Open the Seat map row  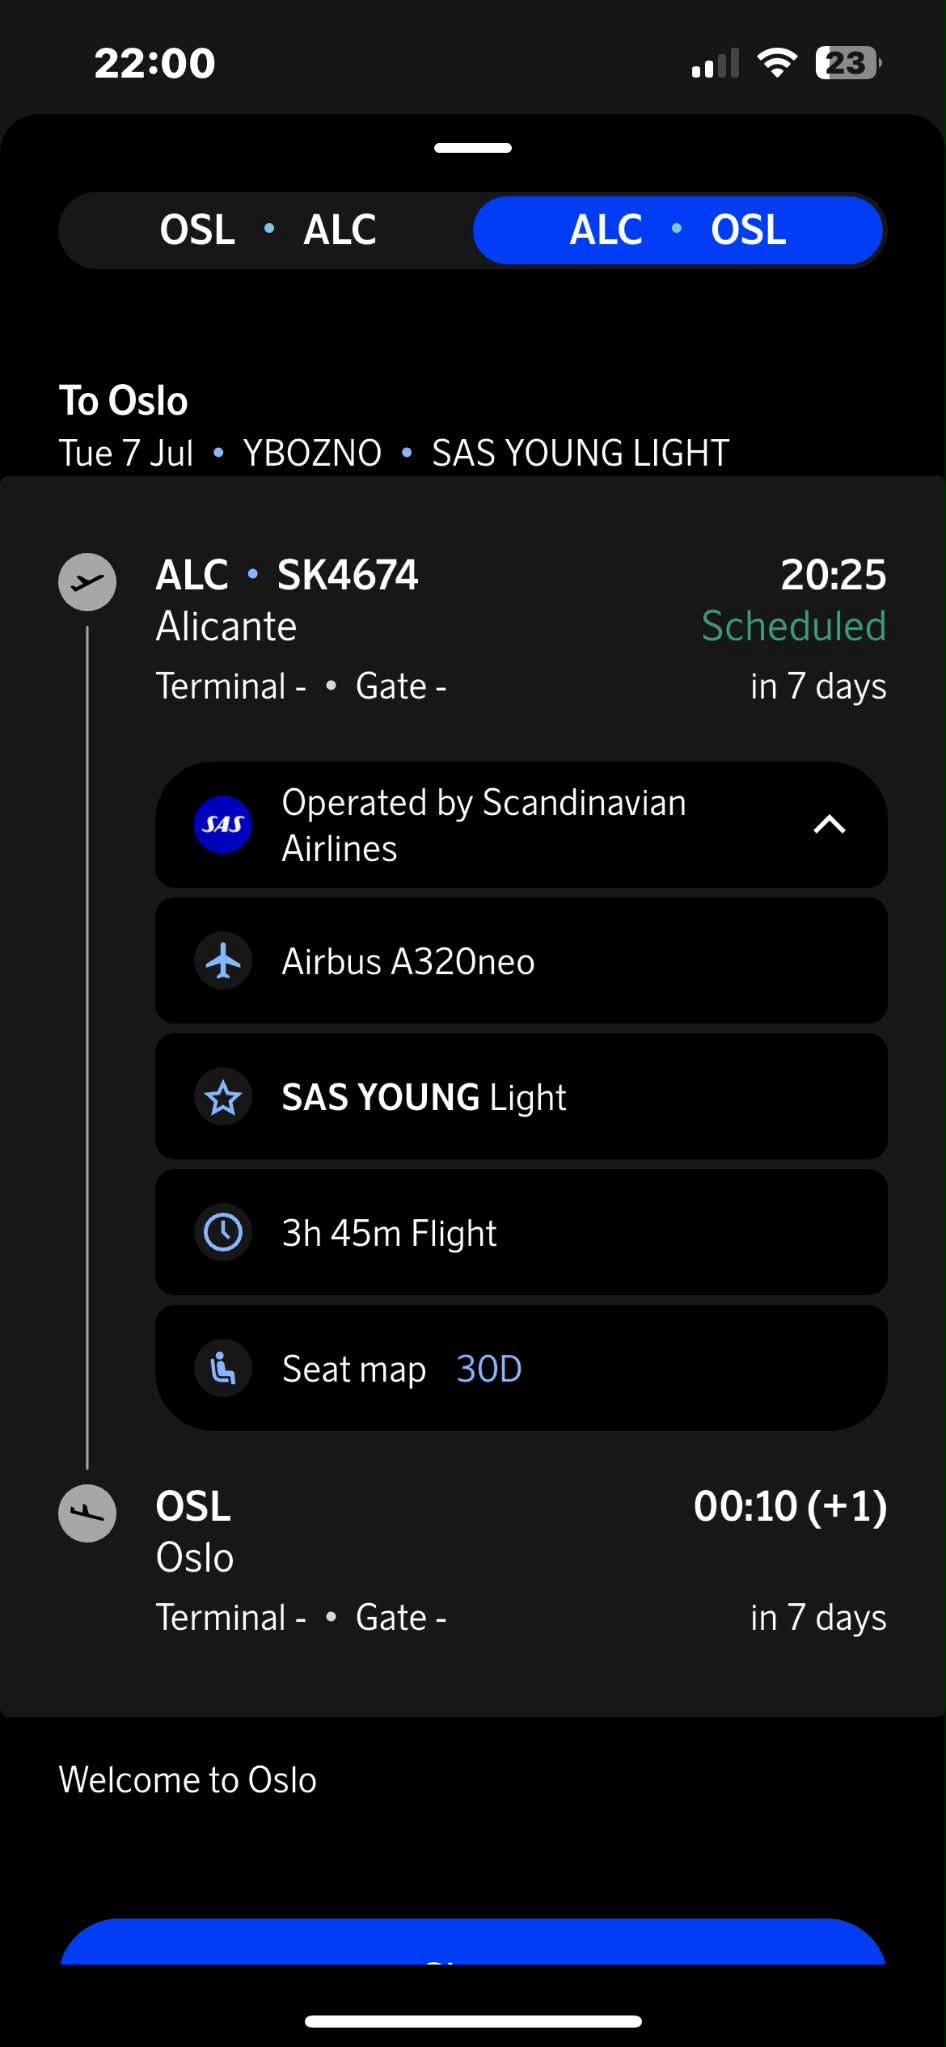[x=521, y=1368]
